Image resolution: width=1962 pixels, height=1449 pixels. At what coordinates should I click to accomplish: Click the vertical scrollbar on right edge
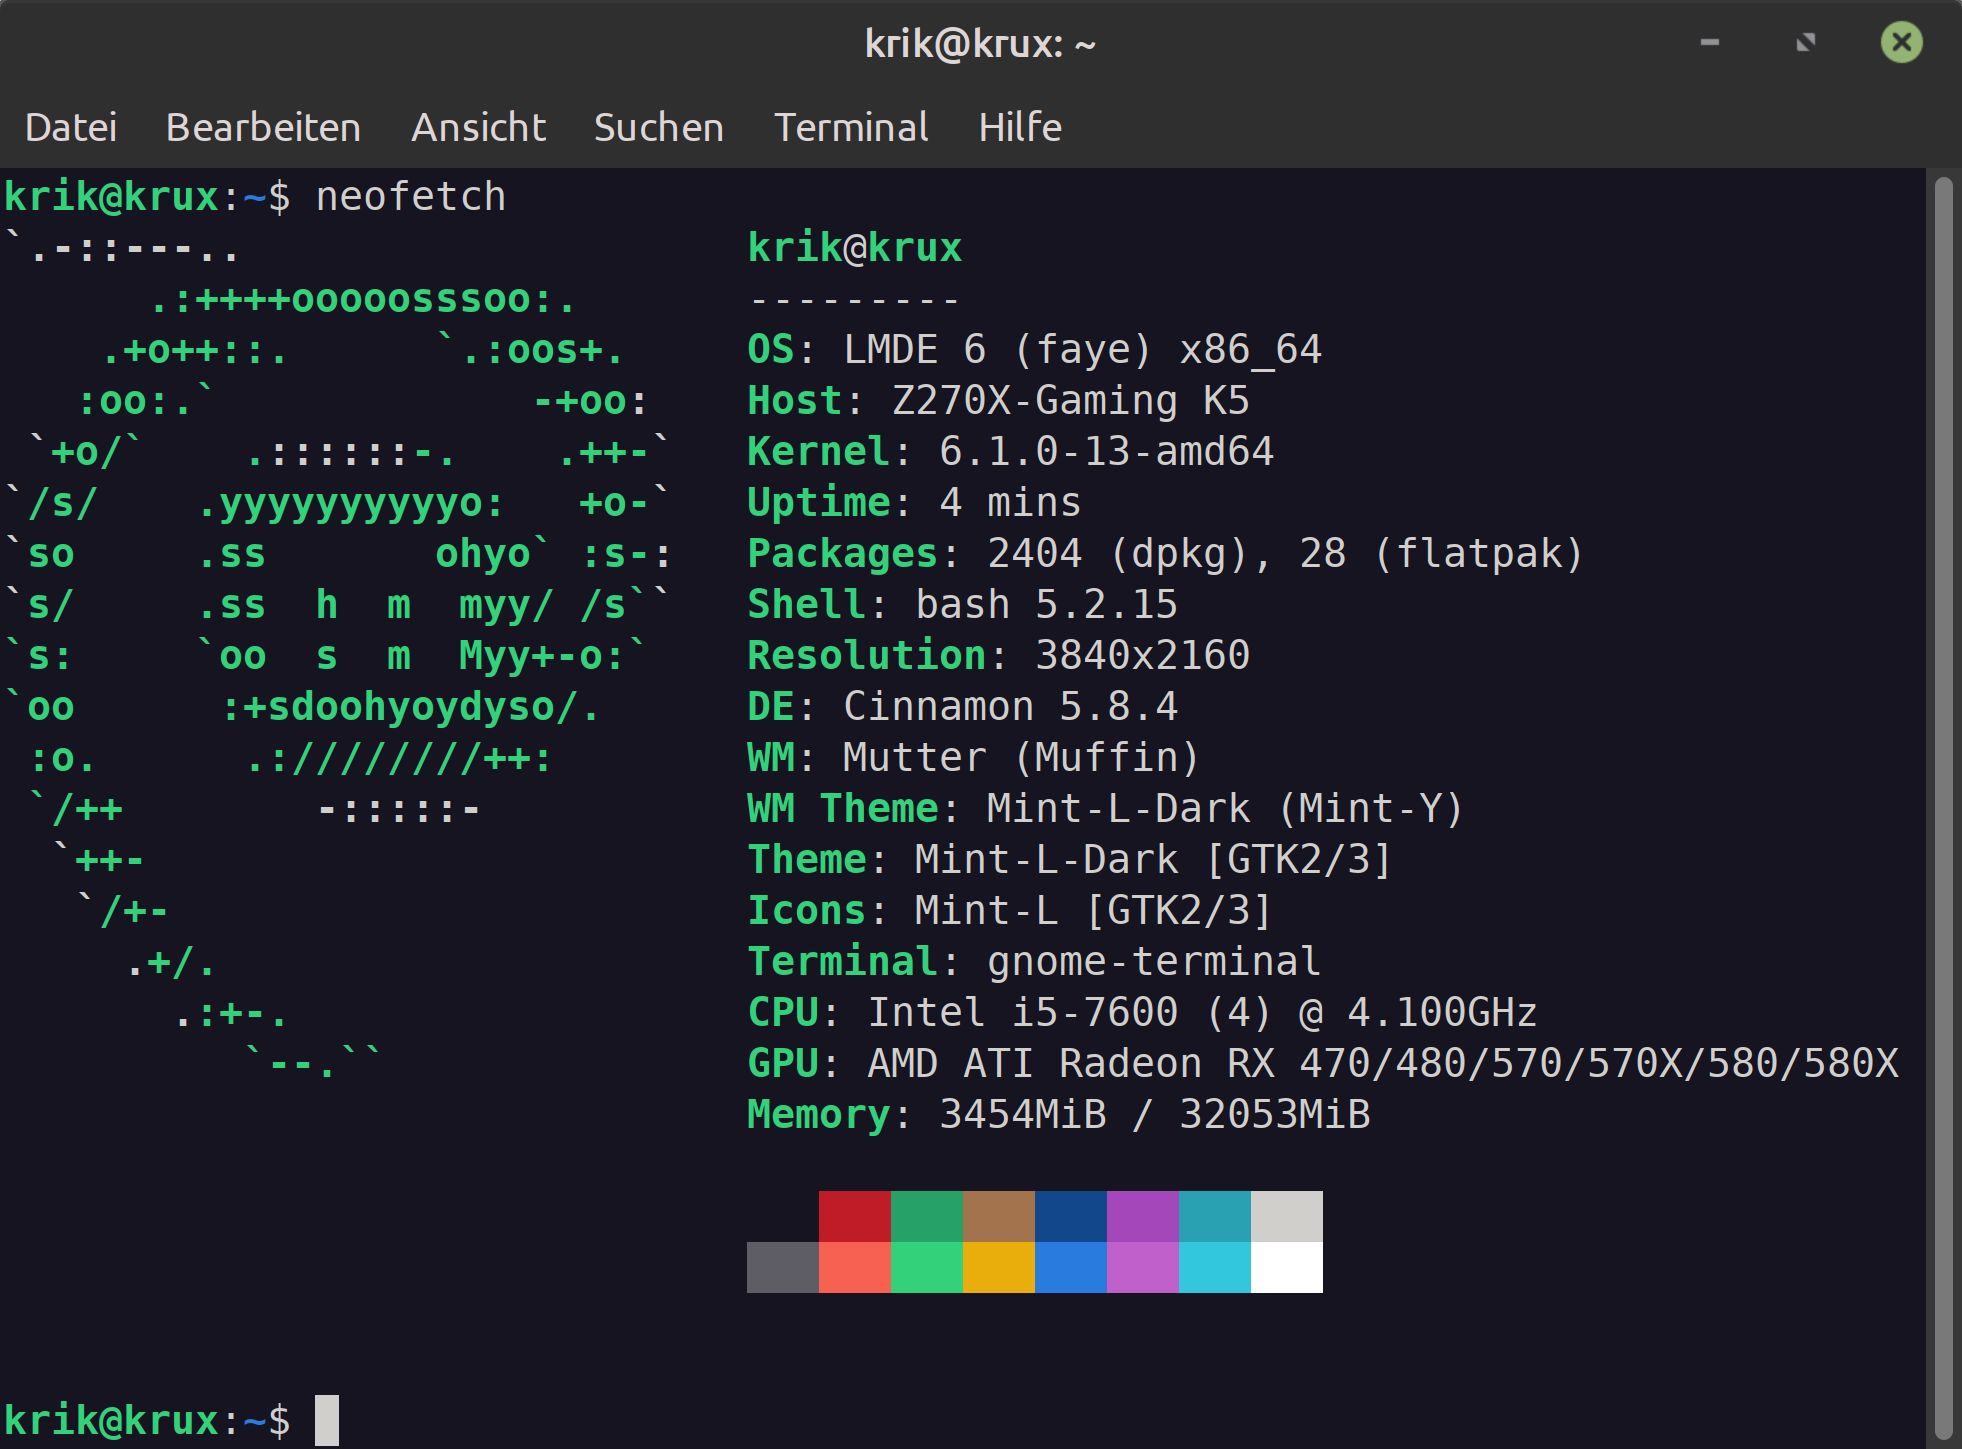click(x=1943, y=800)
